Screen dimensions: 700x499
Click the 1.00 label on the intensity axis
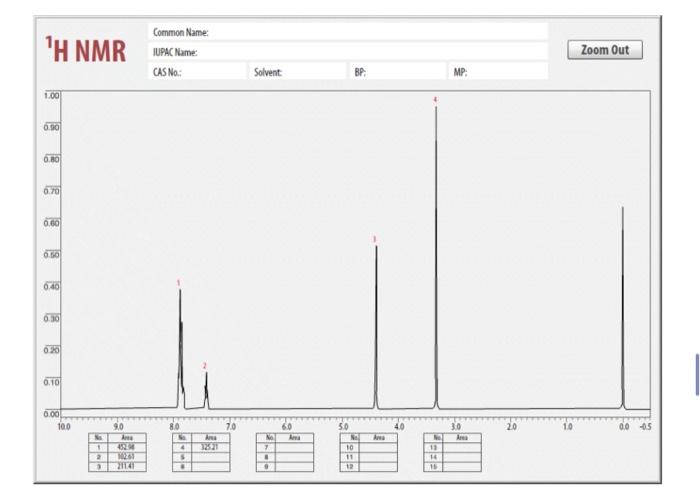click(x=51, y=96)
